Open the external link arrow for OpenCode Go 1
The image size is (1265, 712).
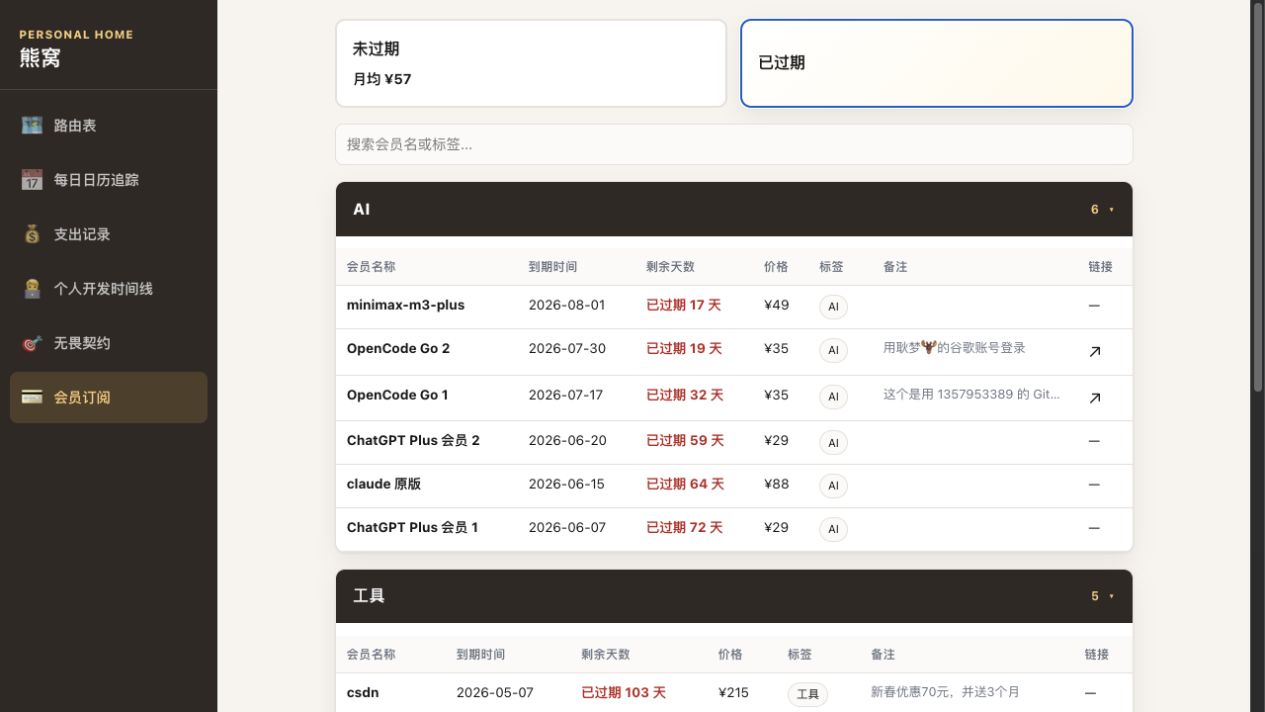click(x=1095, y=398)
